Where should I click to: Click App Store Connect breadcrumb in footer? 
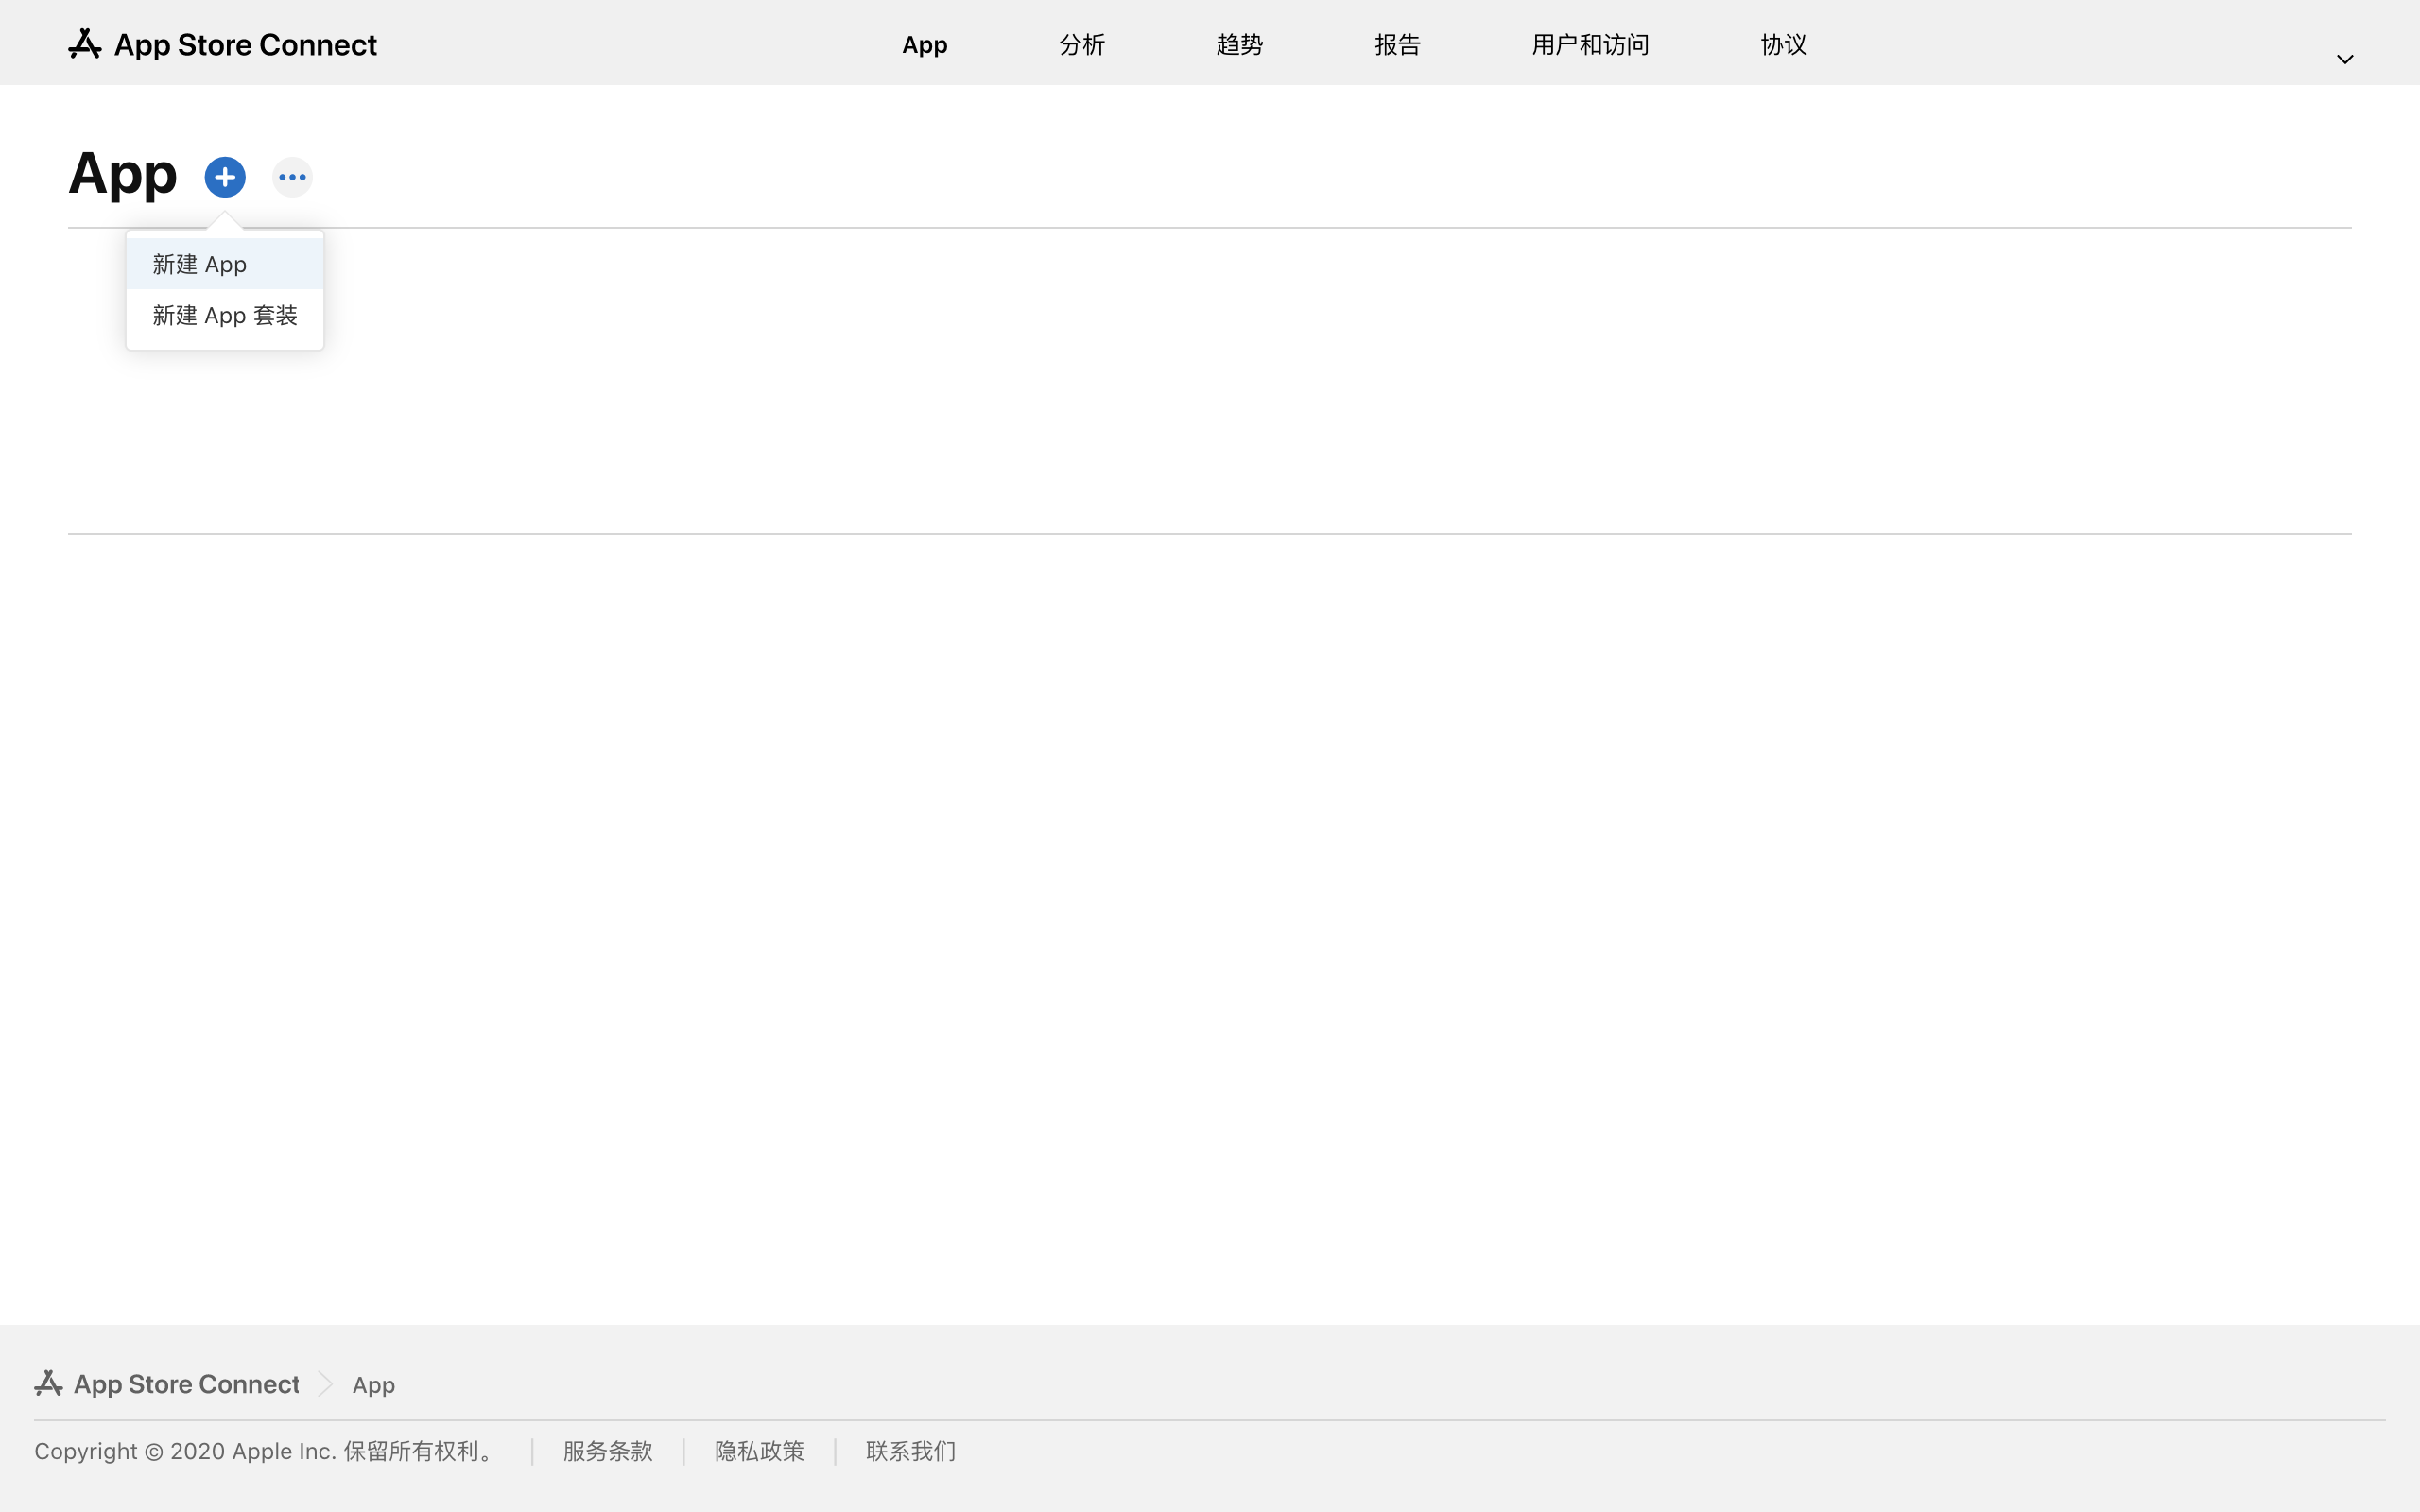[x=186, y=1384]
